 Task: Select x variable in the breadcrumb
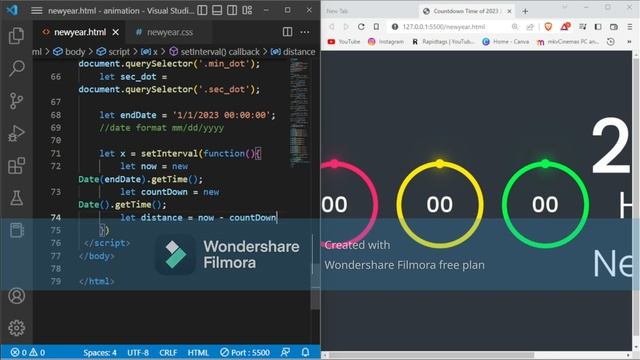pyautogui.click(x=149, y=52)
